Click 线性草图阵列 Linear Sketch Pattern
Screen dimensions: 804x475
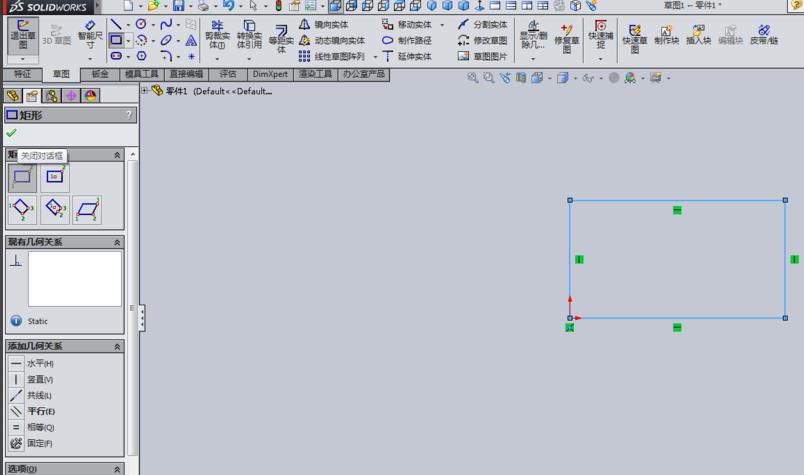tap(332, 56)
